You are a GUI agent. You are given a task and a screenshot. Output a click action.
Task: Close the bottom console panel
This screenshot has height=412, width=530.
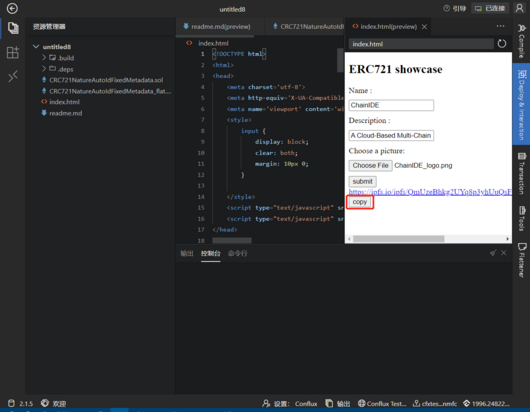(x=504, y=253)
